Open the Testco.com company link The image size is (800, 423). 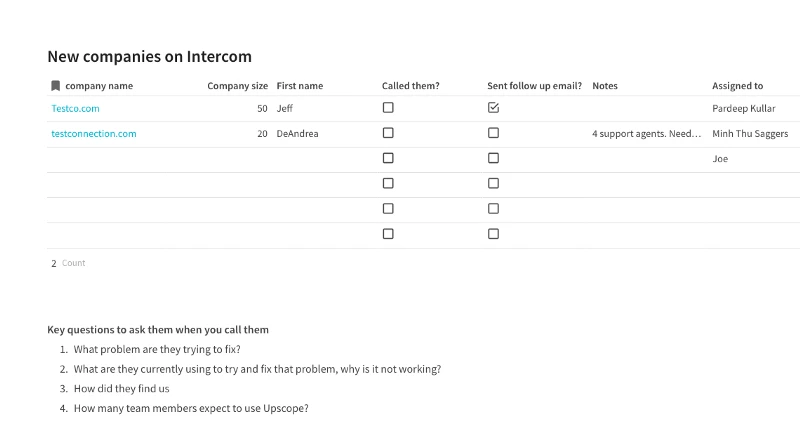76,108
